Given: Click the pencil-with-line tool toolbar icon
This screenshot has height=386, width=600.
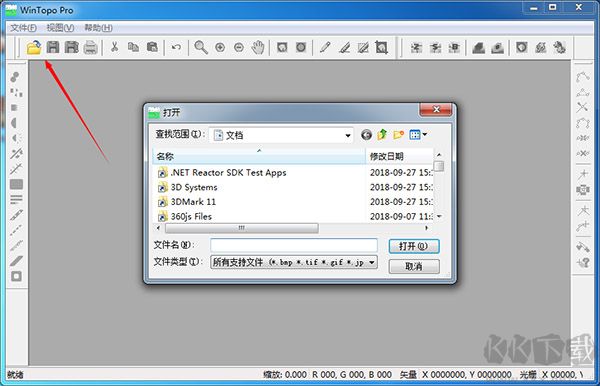Looking at the screenshot, I should click(344, 47).
